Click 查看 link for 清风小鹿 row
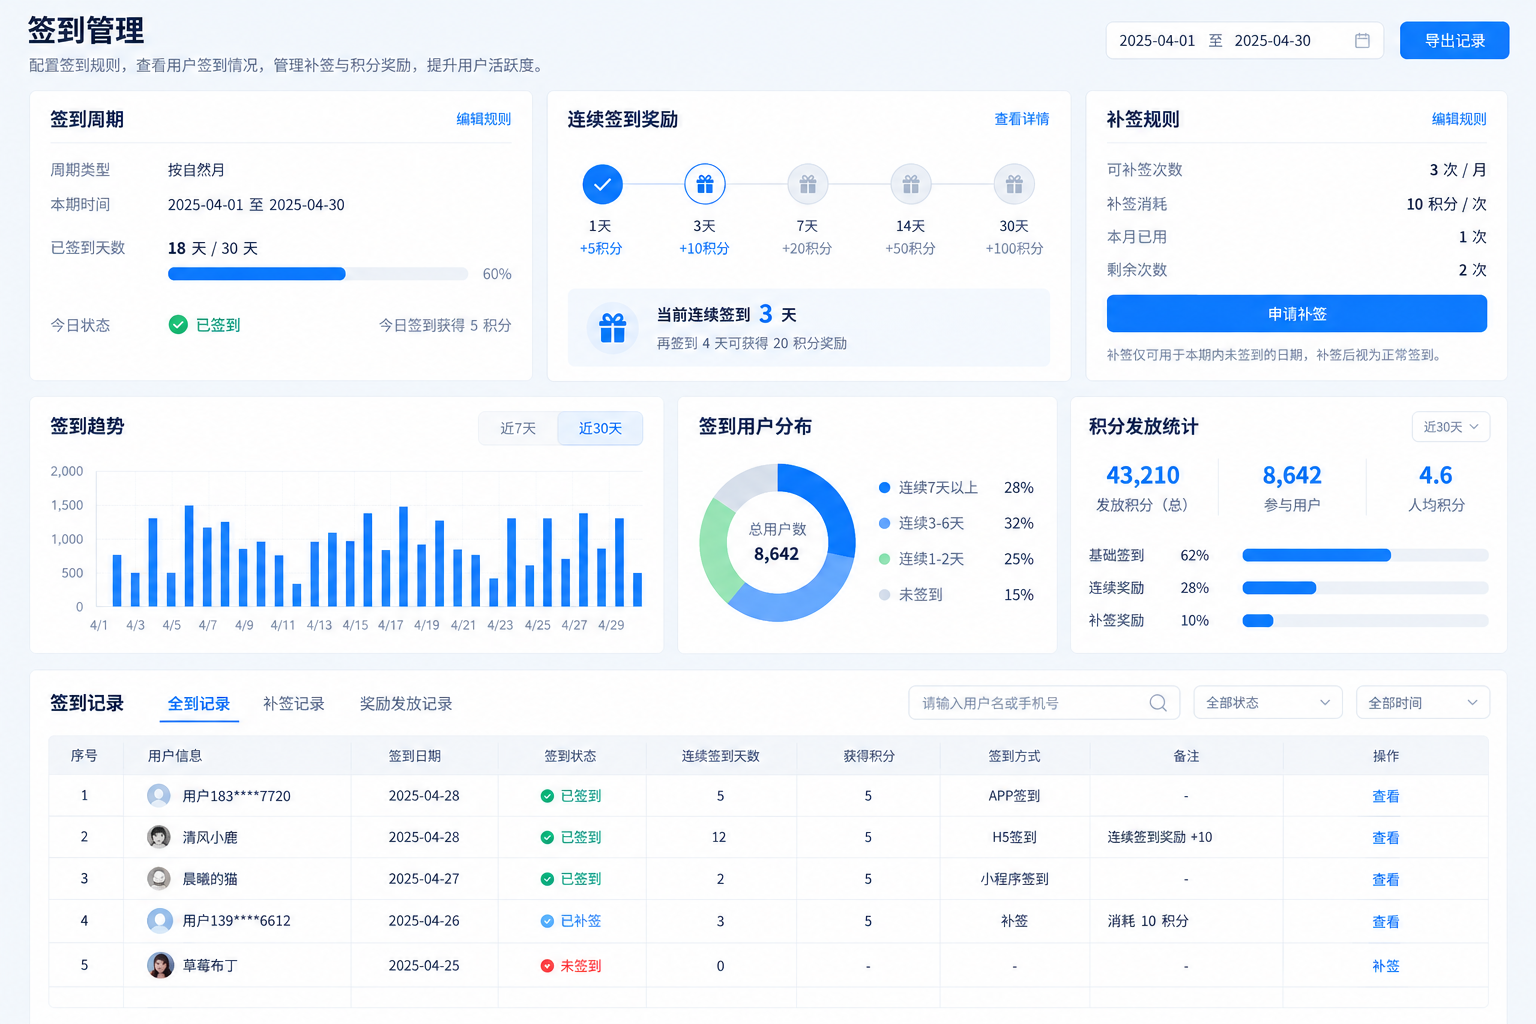Image resolution: width=1536 pixels, height=1024 pixels. (x=1386, y=838)
